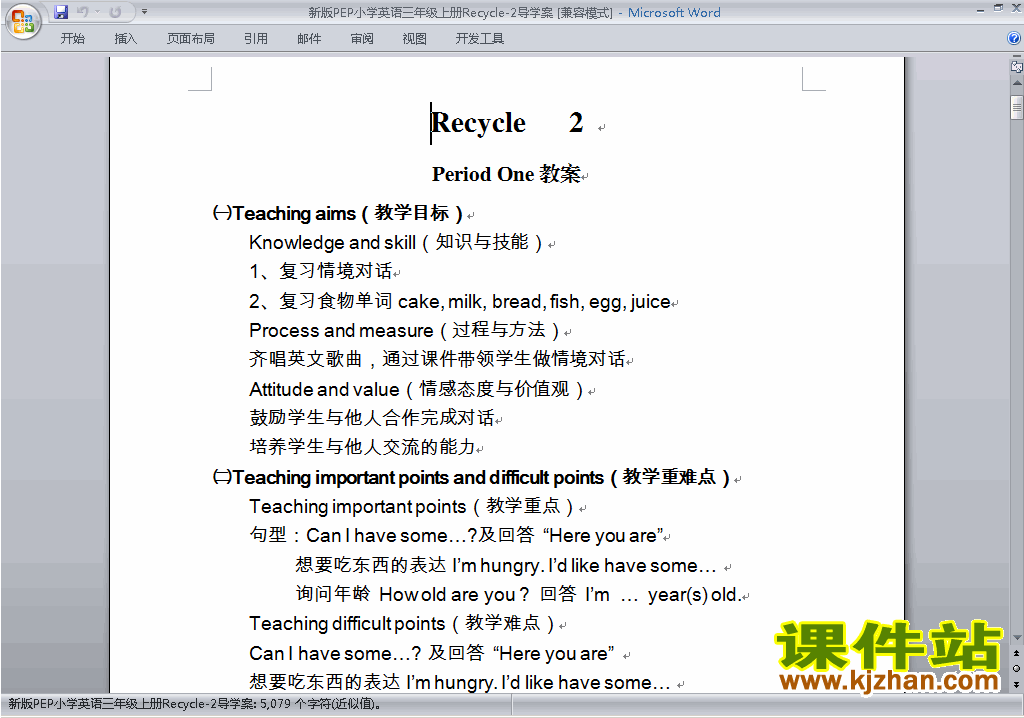Select the 审阅 ribbon tab

pos(362,39)
